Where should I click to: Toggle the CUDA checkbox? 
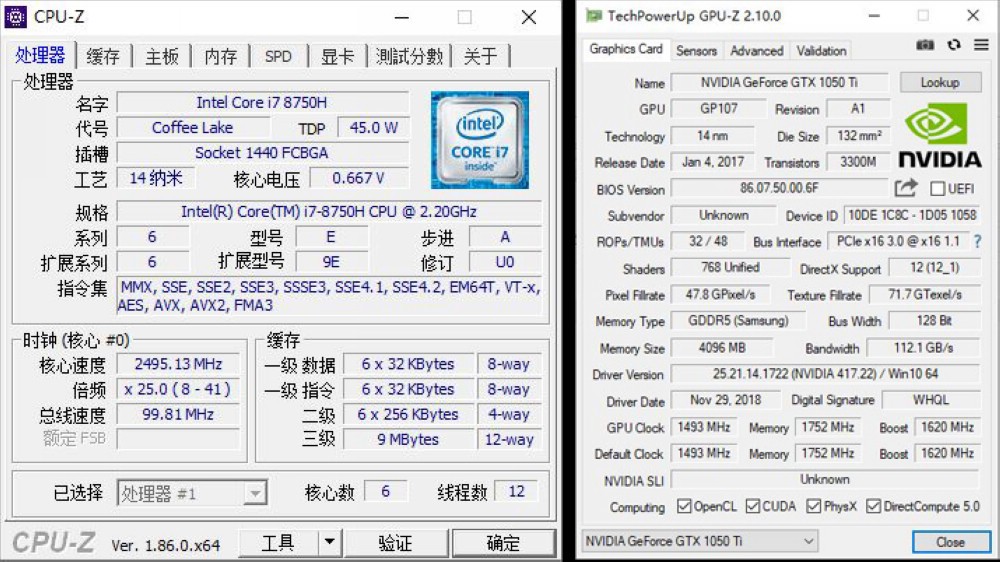pos(752,507)
